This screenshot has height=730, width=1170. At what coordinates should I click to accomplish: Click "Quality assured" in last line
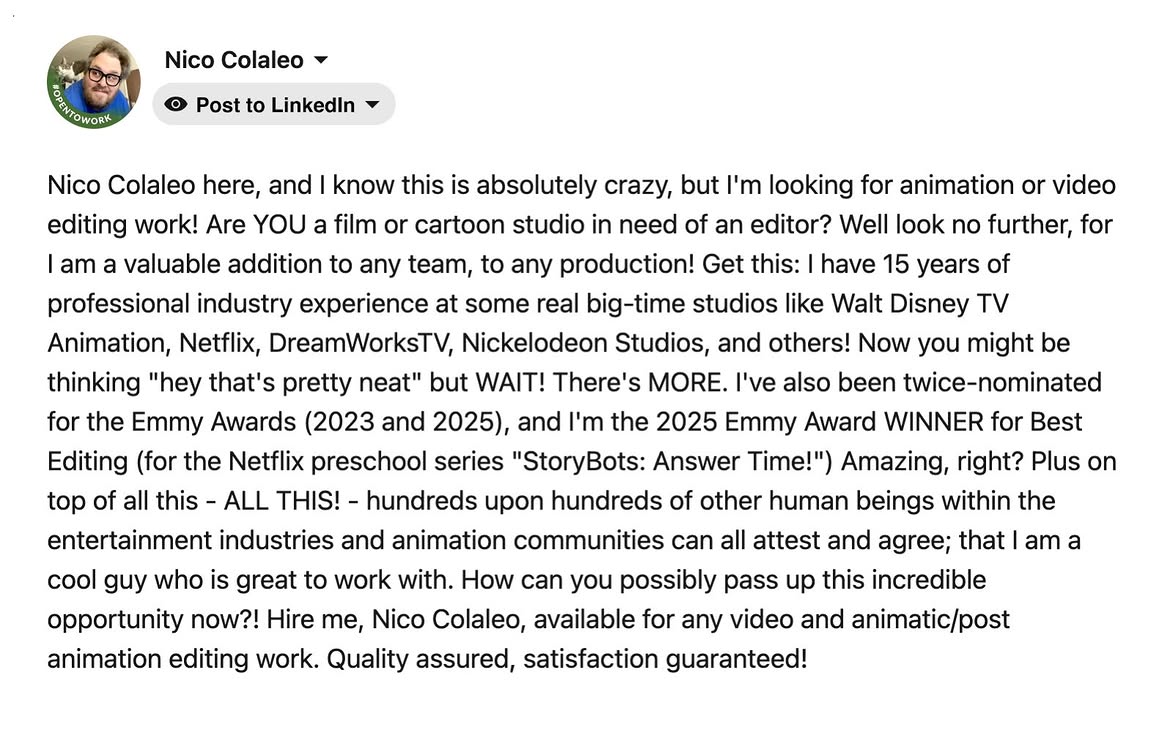click(420, 659)
